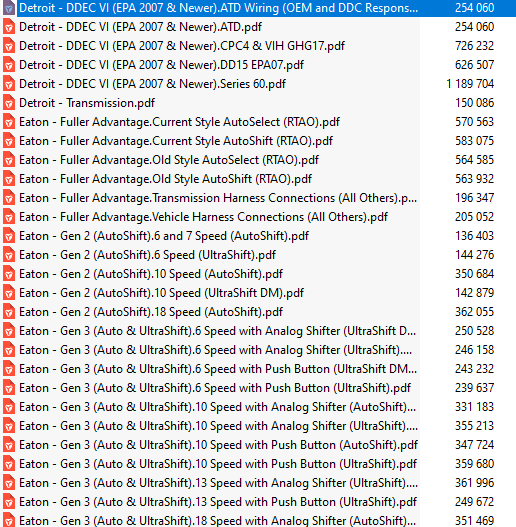Click the icon of the highlighted ATD Wiring file
This screenshot has width=516, height=527.
[x=9, y=8]
